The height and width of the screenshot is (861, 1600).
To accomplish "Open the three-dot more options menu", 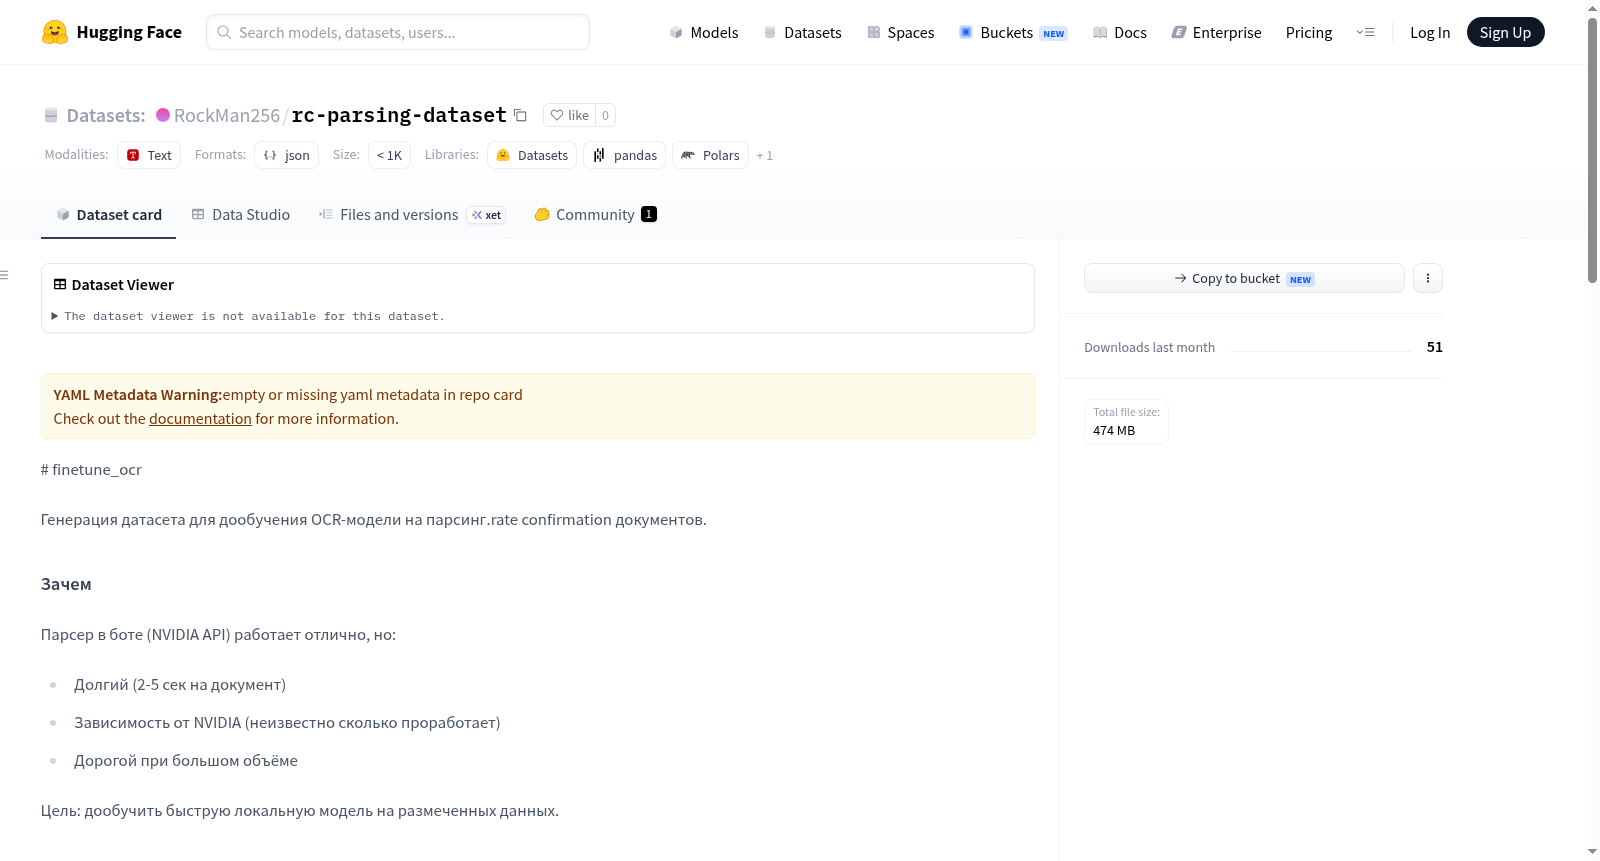I will pyautogui.click(x=1428, y=278).
